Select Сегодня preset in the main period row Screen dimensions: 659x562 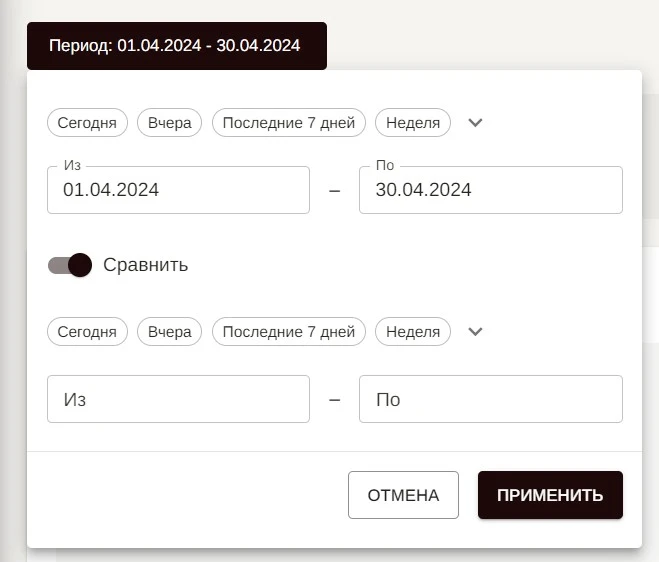tap(87, 123)
